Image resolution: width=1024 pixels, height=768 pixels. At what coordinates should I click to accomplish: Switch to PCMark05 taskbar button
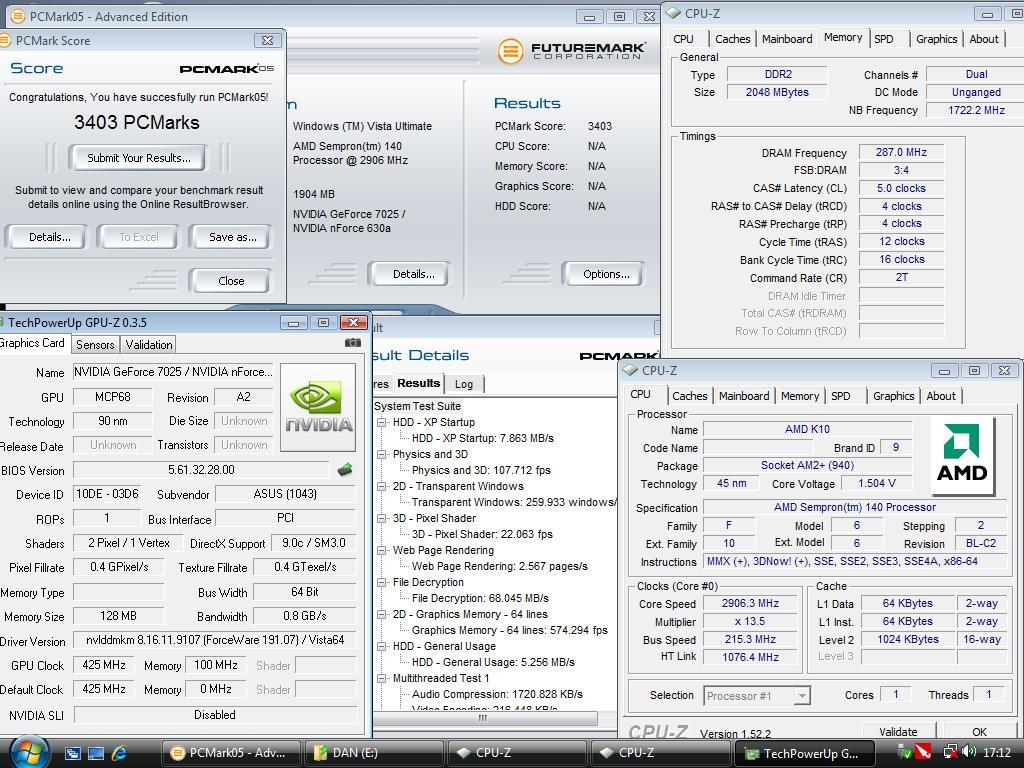coord(231,753)
